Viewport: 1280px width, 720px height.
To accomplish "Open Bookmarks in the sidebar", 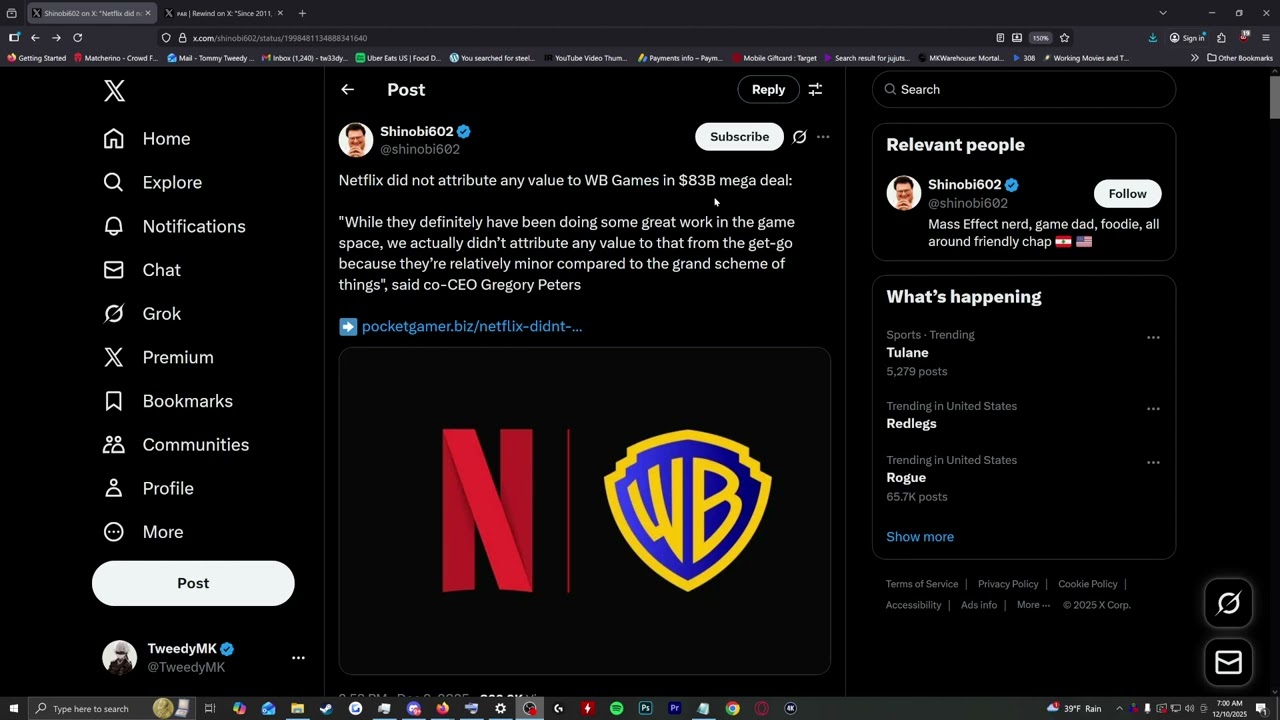I will [168, 401].
